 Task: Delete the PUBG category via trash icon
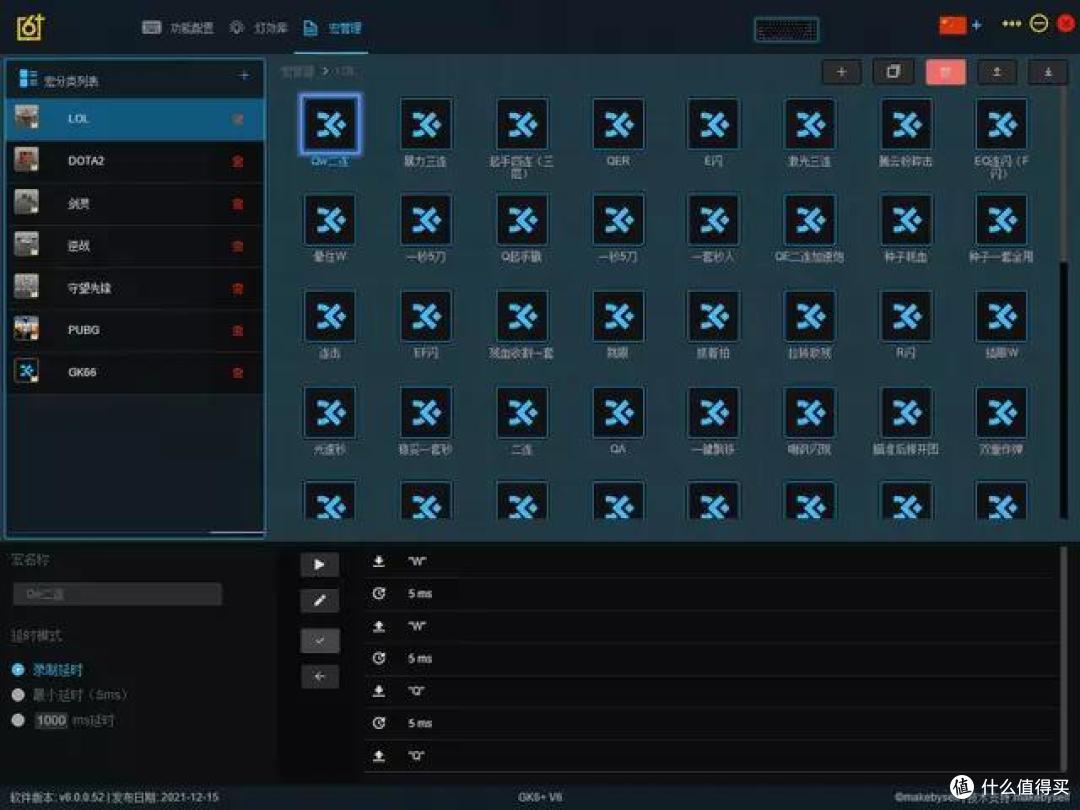point(238,331)
